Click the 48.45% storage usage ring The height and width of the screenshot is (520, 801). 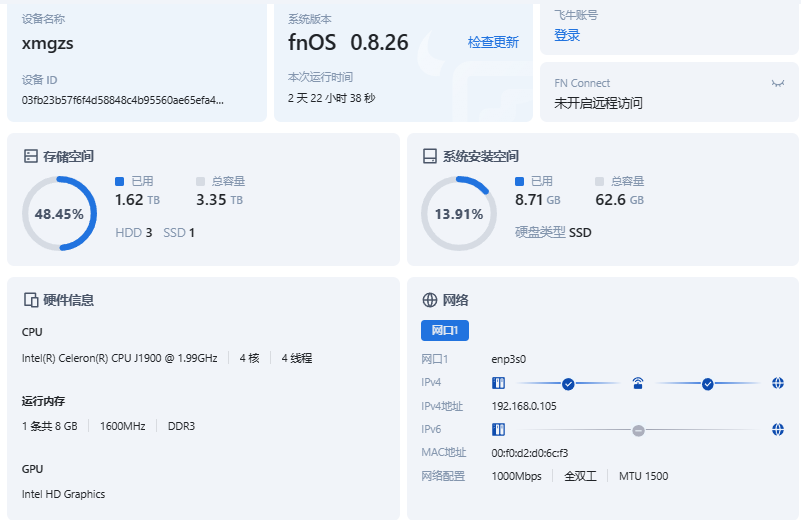(59, 214)
